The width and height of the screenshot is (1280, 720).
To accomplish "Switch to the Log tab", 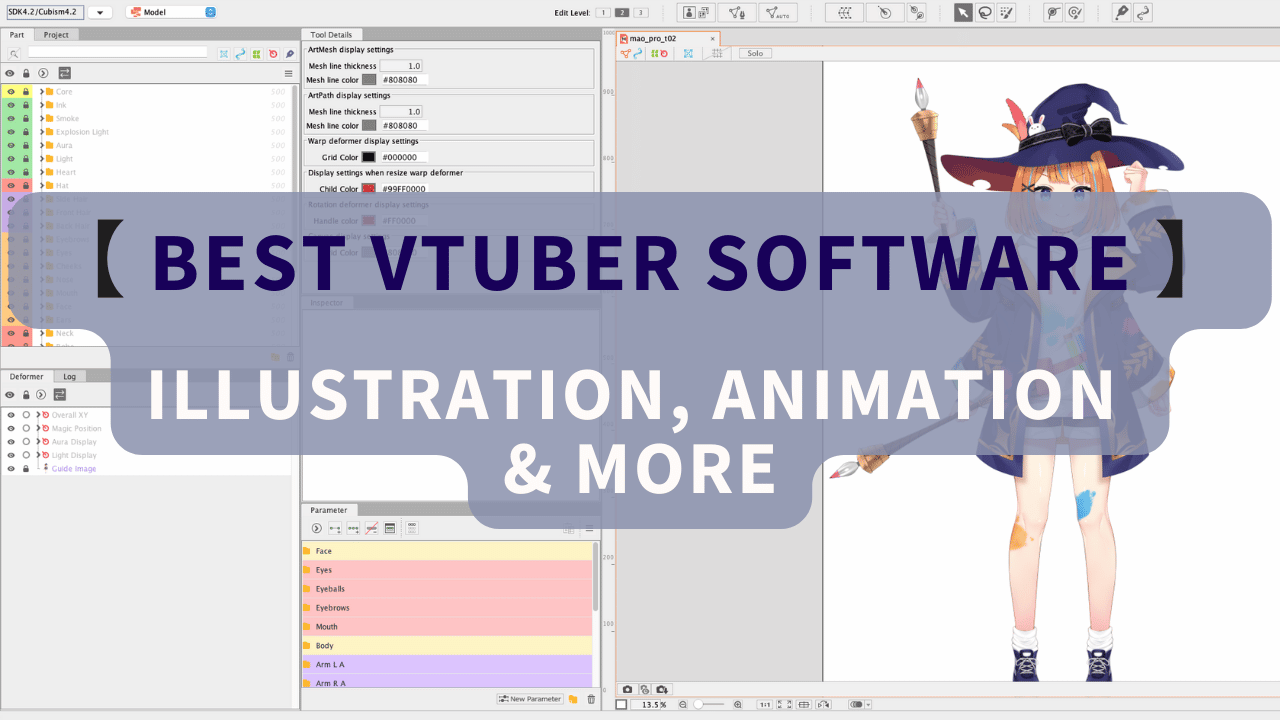I will click(x=69, y=377).
